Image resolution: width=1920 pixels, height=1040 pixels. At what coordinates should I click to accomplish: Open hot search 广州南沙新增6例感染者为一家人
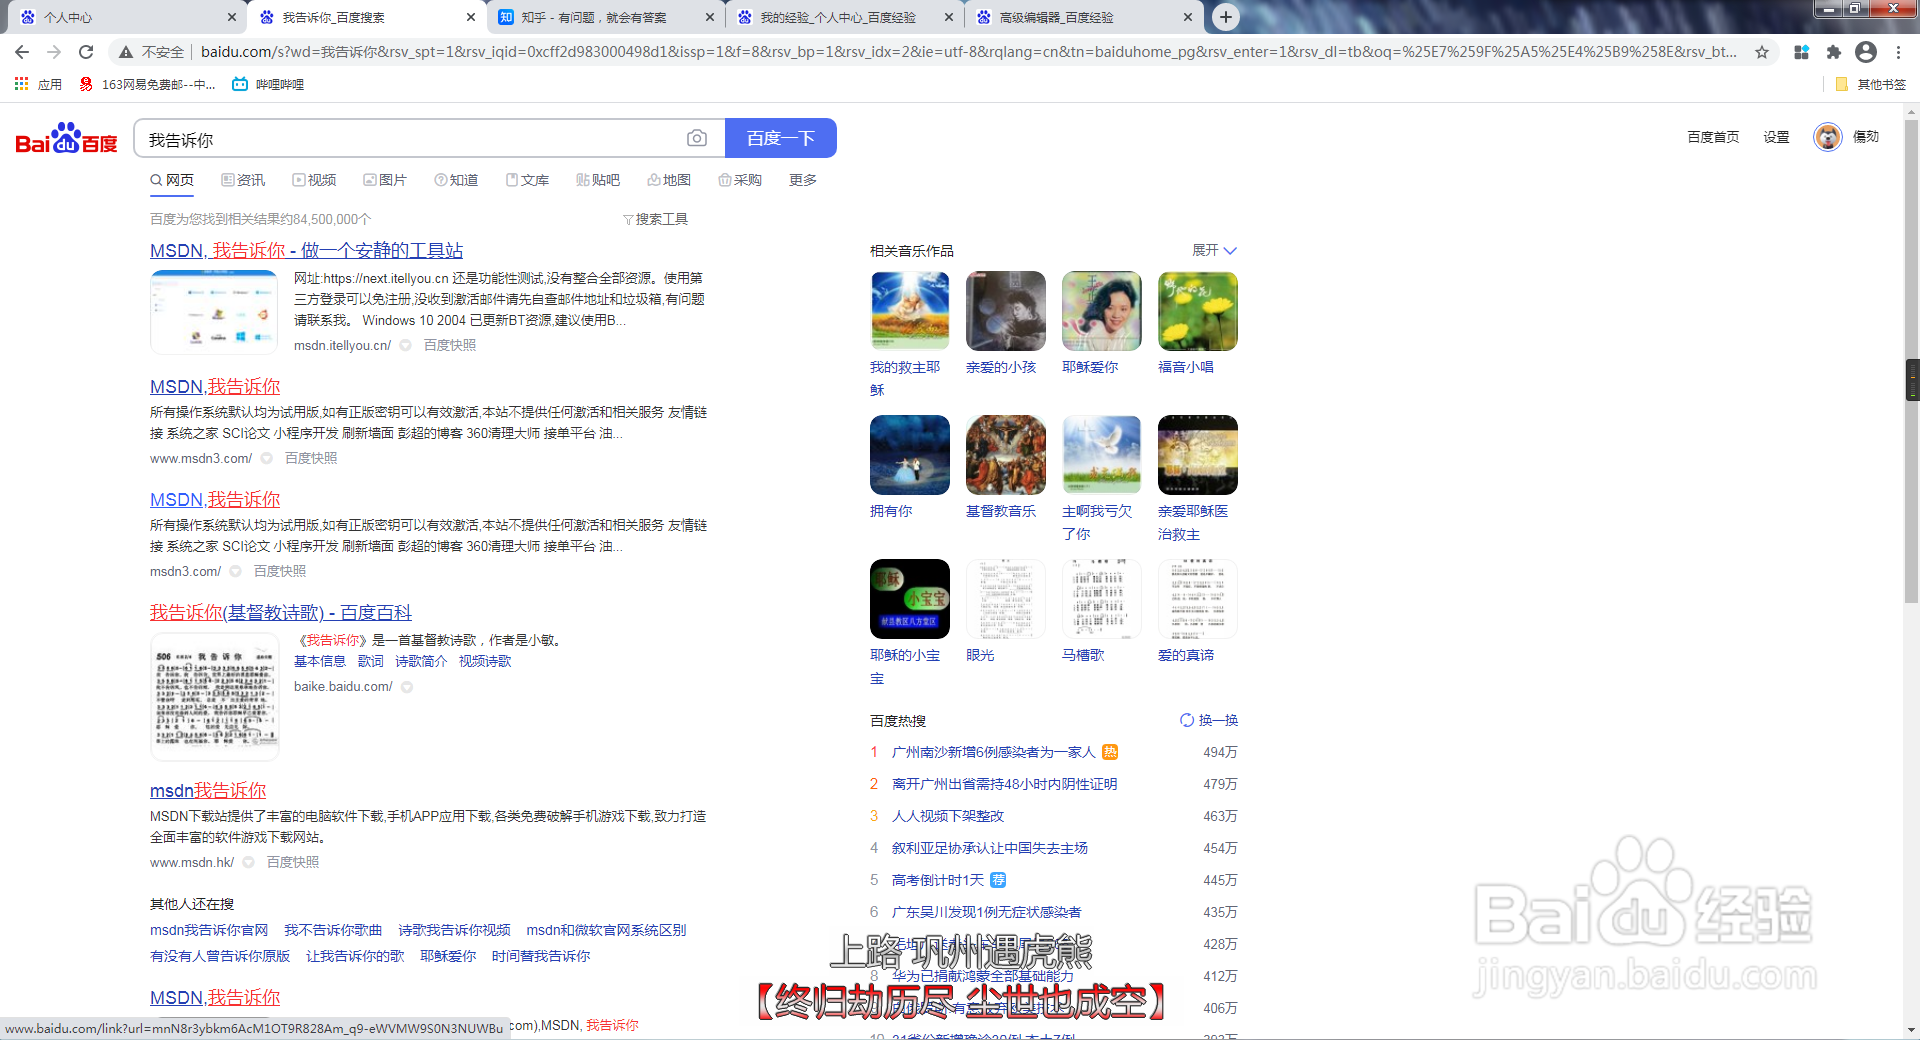(x=993, y=752)
